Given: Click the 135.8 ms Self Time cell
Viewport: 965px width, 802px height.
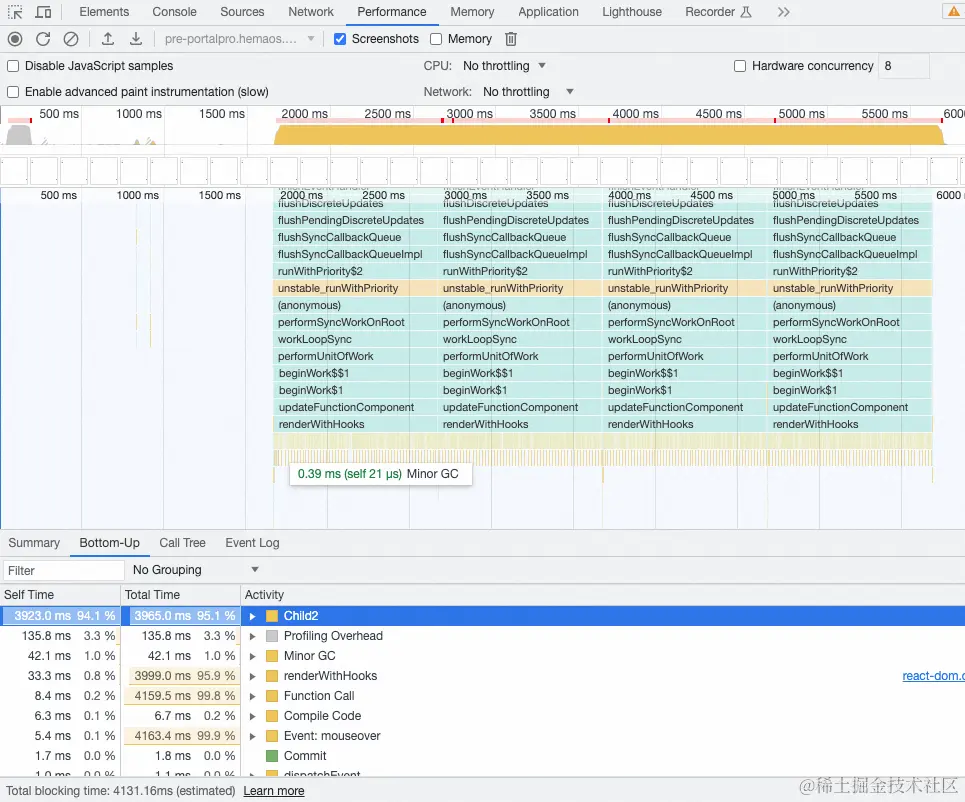Looking at the screenshot, I should [x=60, y=636].
